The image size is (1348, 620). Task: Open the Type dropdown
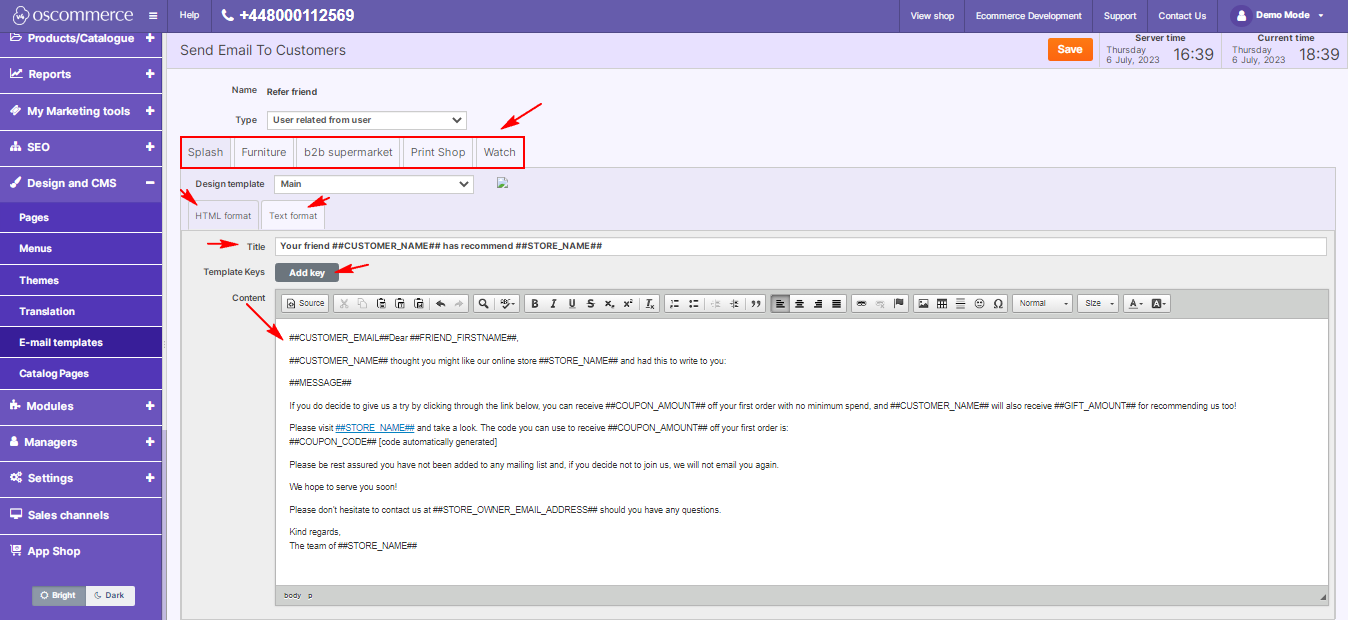tap(366, 120)
